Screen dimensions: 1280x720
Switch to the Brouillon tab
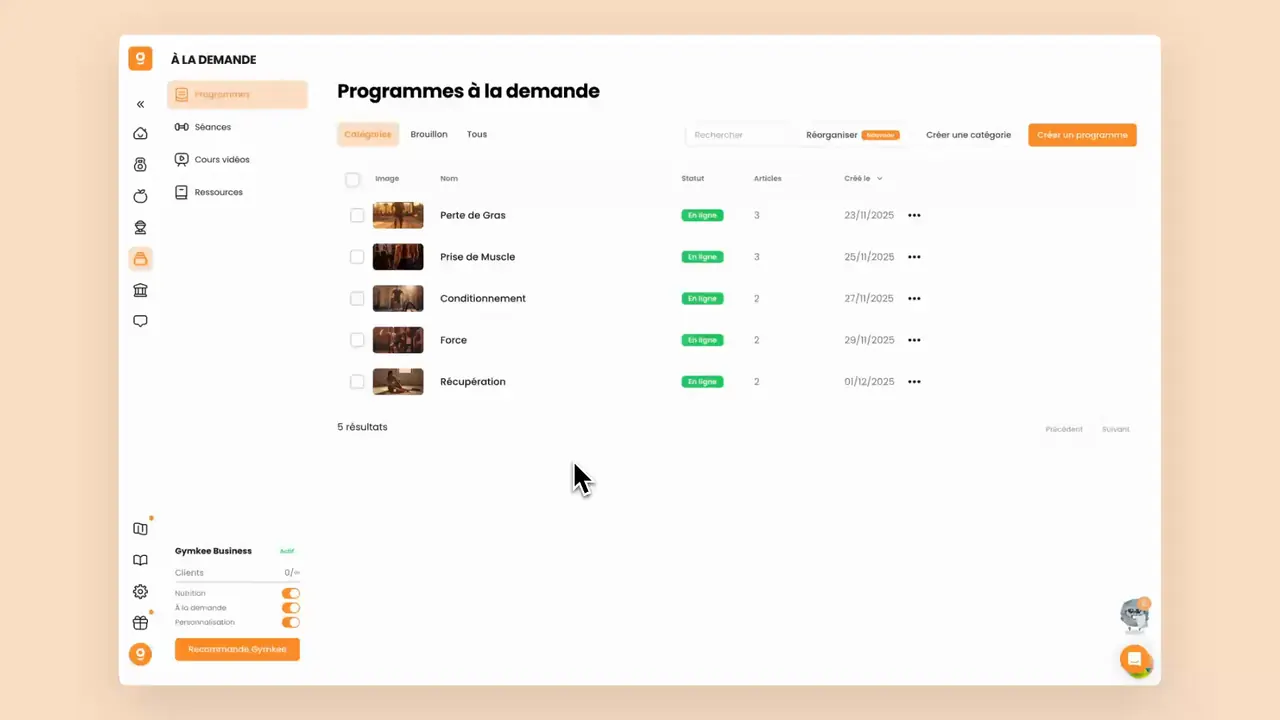click(429, 134)
